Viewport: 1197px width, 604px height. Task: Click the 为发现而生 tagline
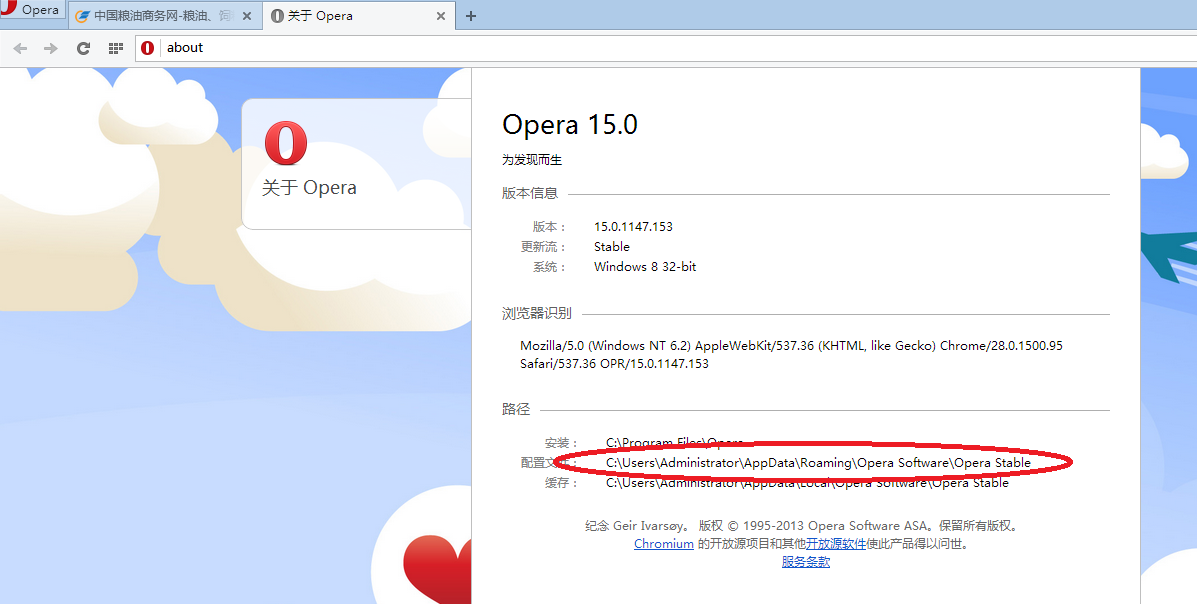coord(531,160)
